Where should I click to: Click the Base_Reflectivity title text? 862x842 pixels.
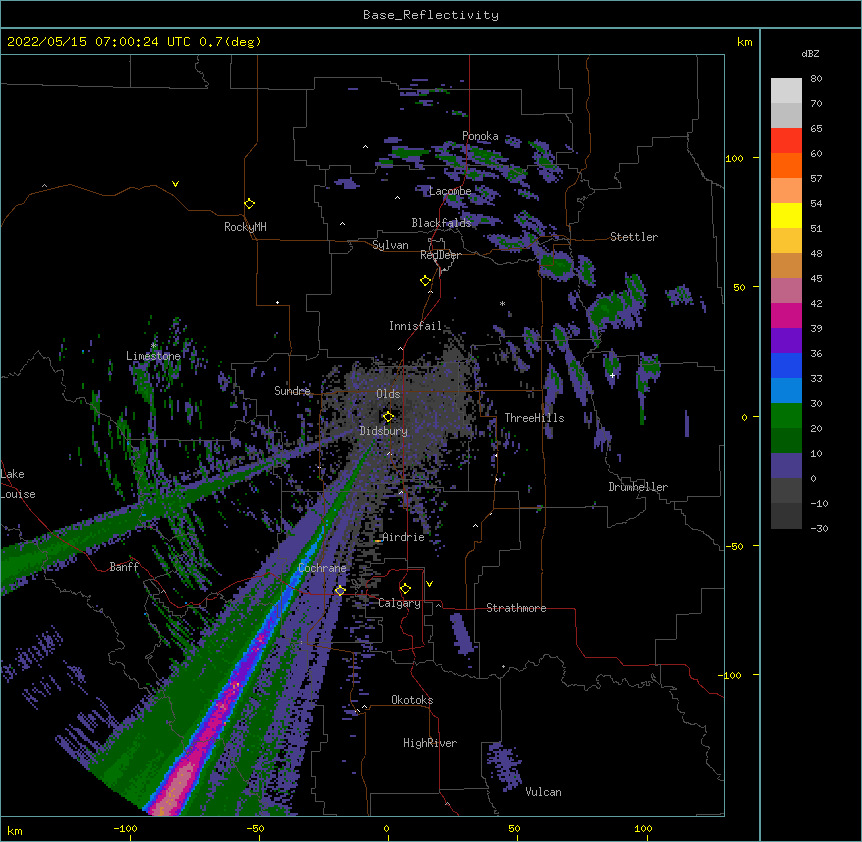[x=431, y=15]
